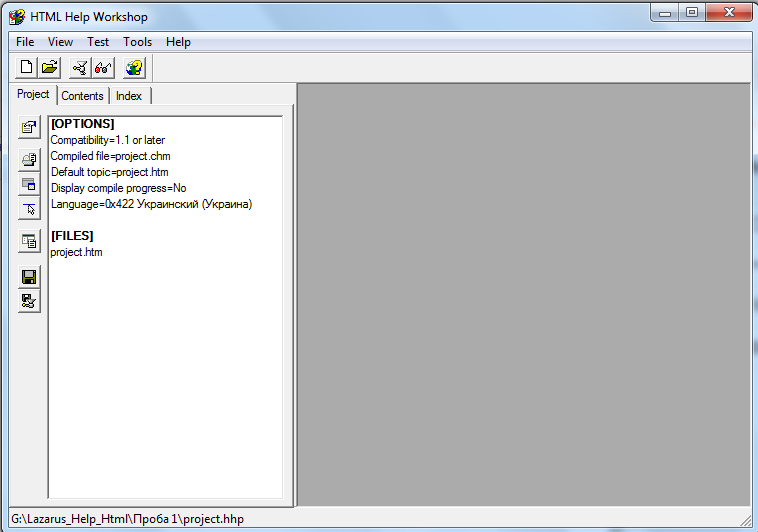Click the status bar path project.hhp
This screenshot has width=758, height=532.
(128, 519)
